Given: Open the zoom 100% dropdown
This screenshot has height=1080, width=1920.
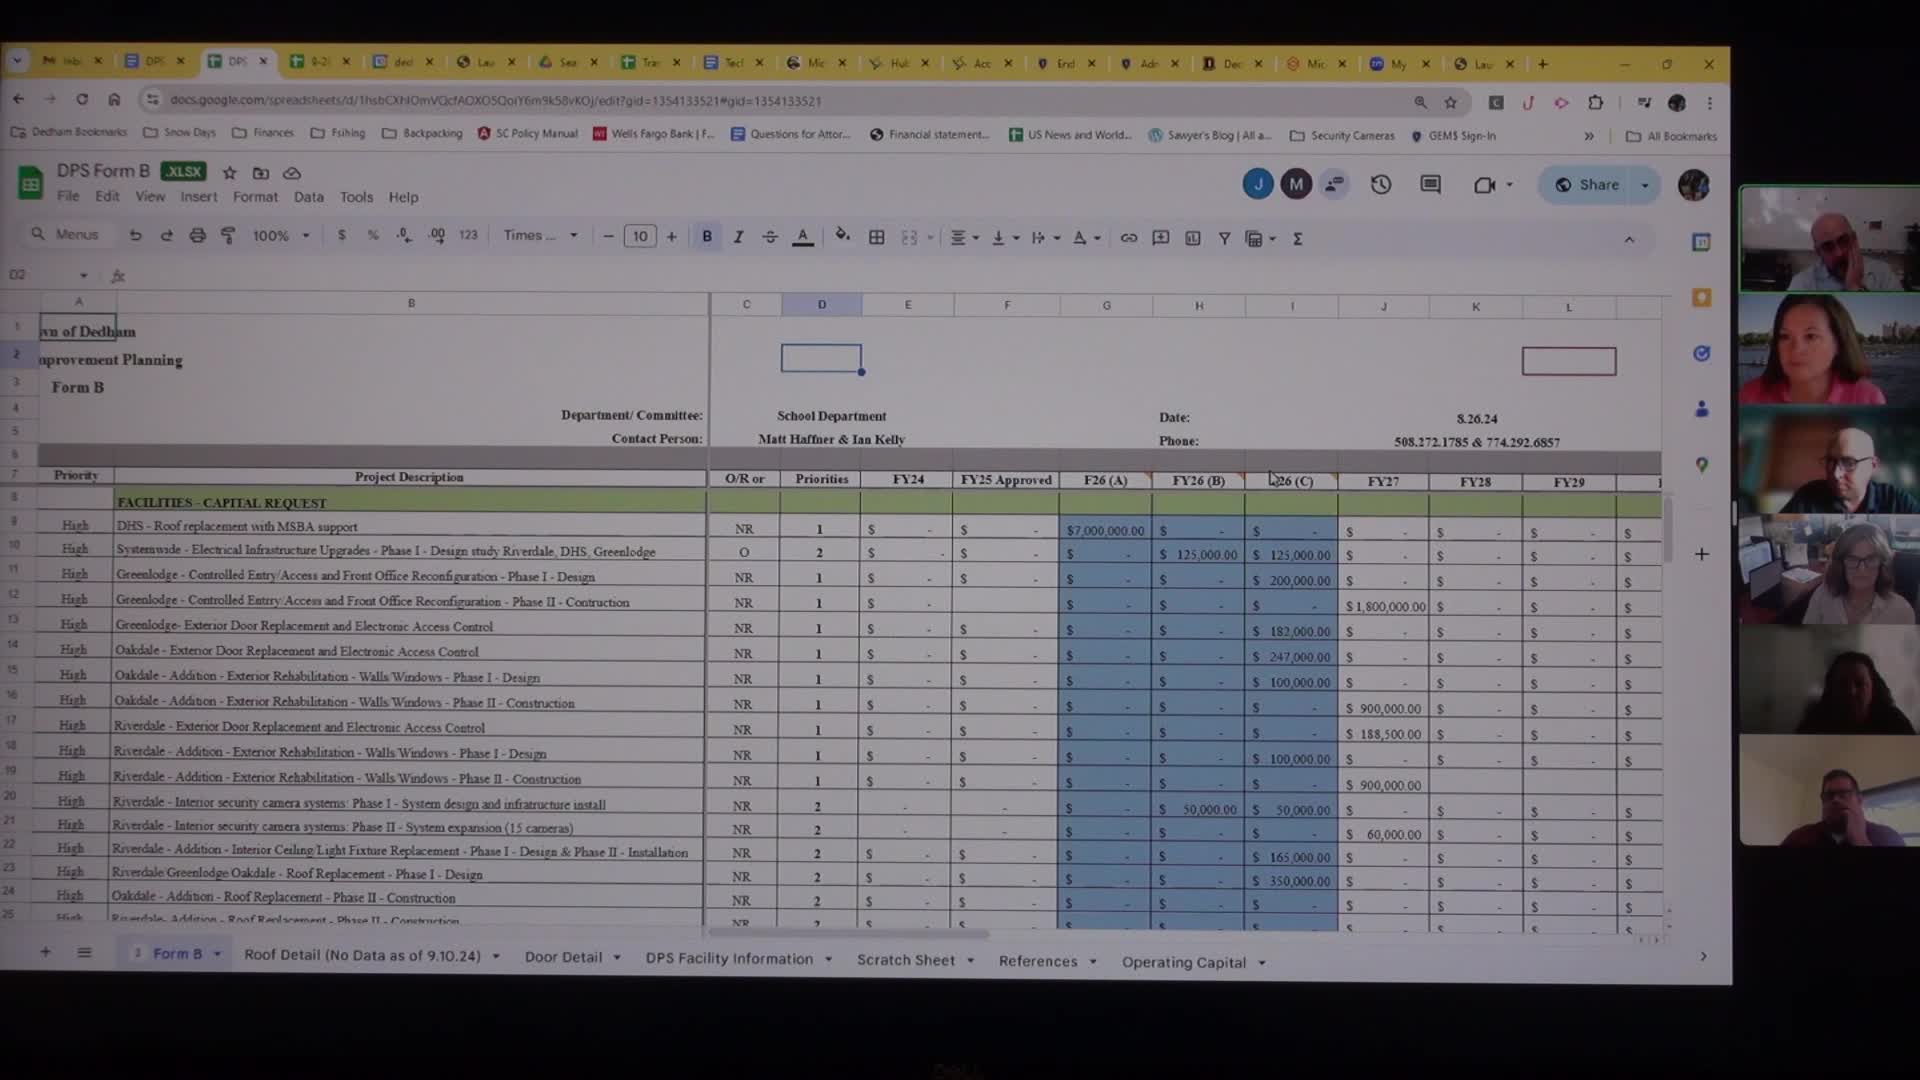Looking at the screenshot, I should (281, 236).
